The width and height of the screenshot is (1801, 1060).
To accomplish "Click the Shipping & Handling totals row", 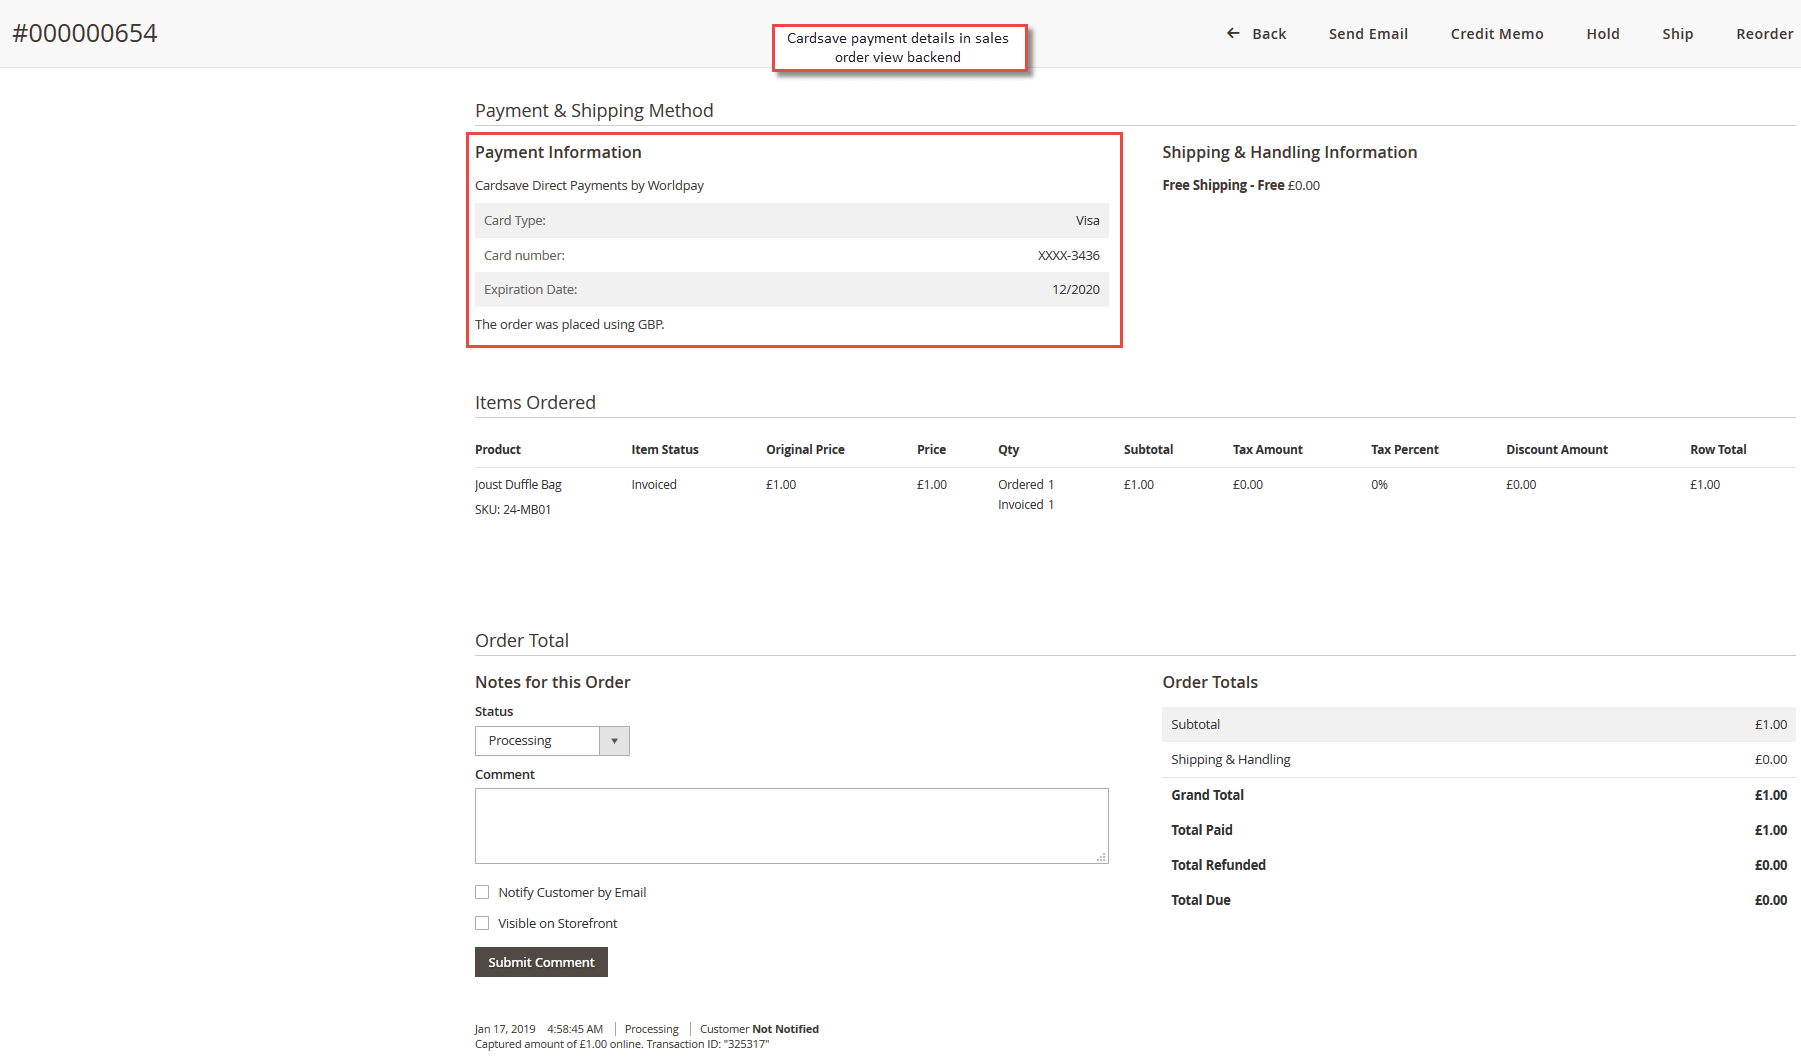I will [1479, 760].
